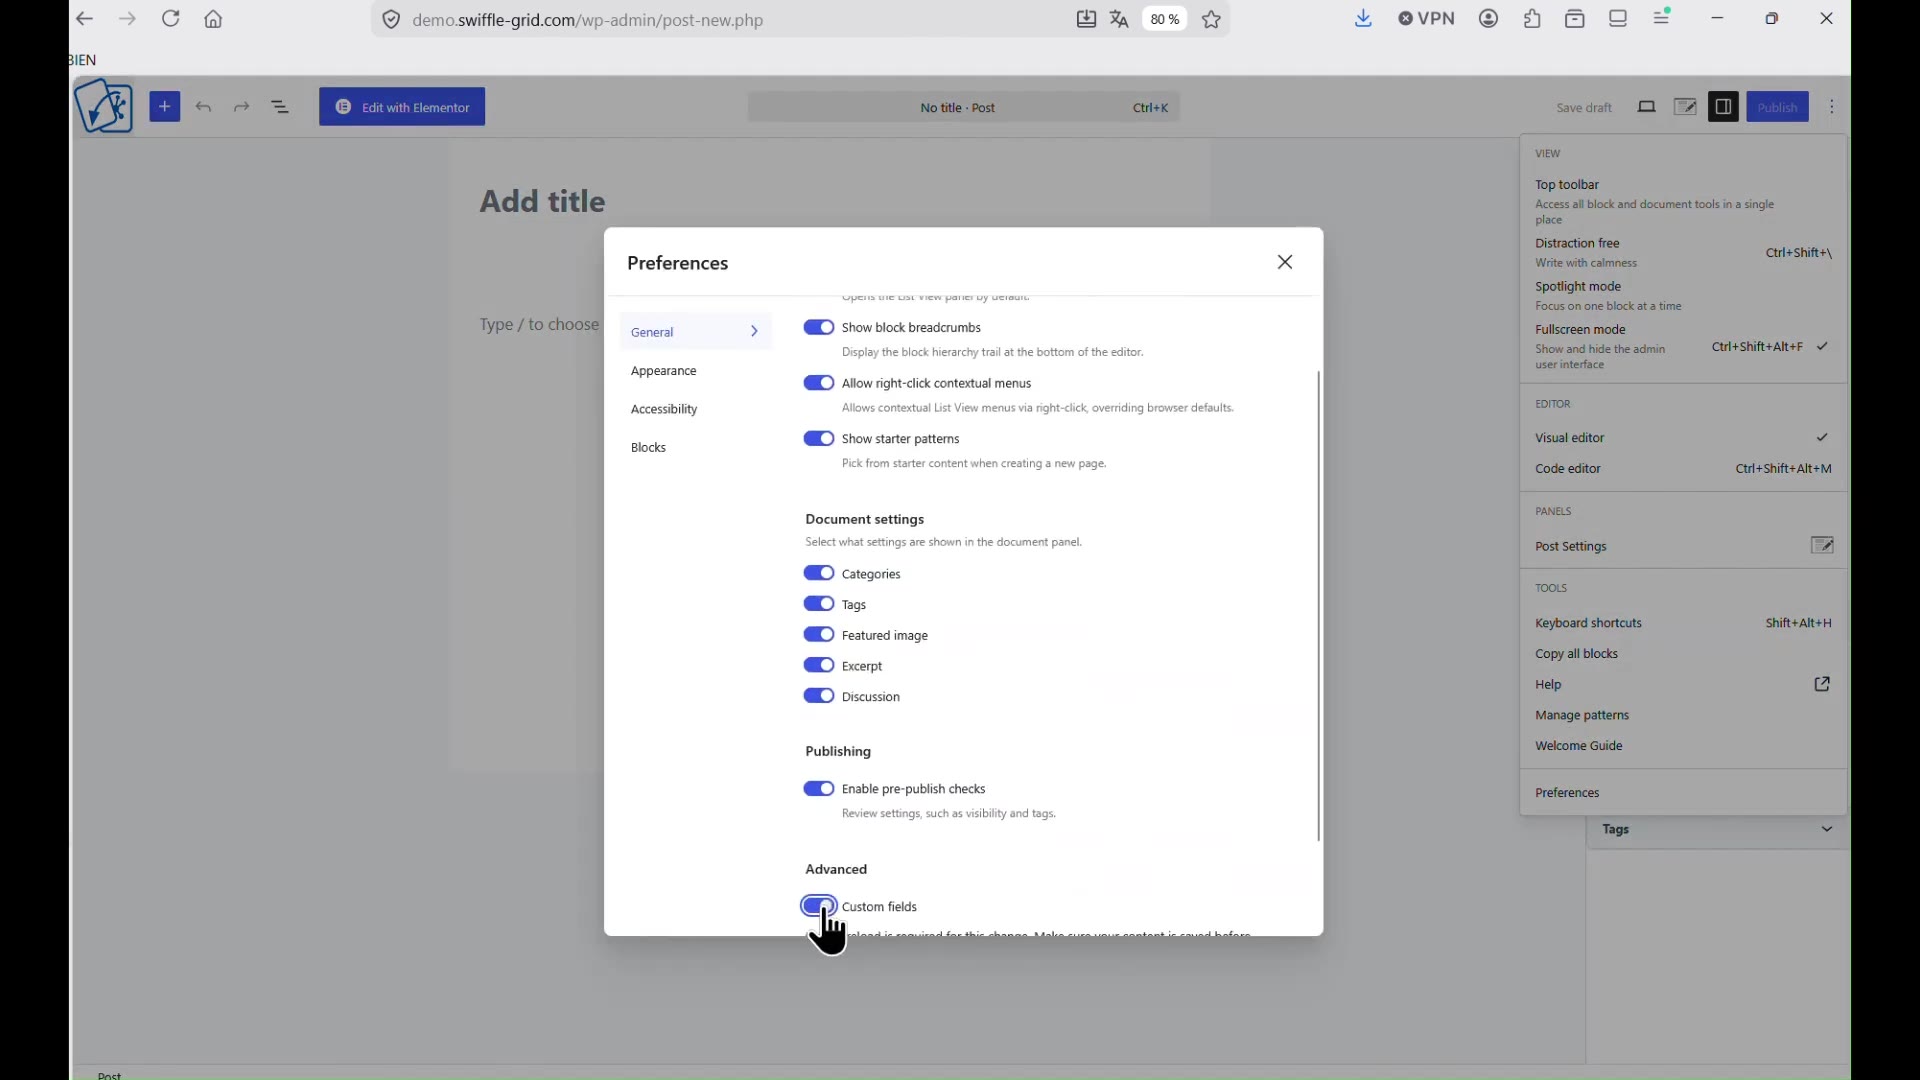Switch to Code editor
Viewport: 1920px width, 1080px height.
[1684, 469]
